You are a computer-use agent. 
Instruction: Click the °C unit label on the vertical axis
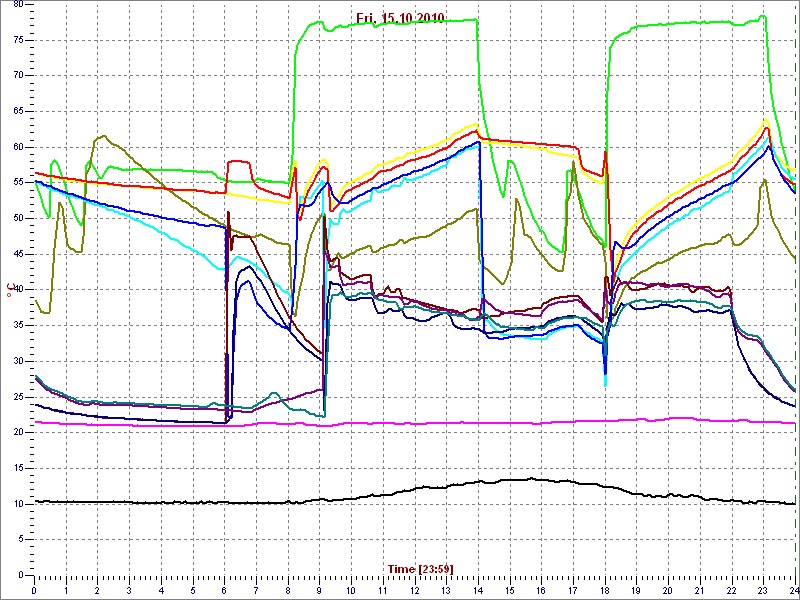(x=12, y=291)
